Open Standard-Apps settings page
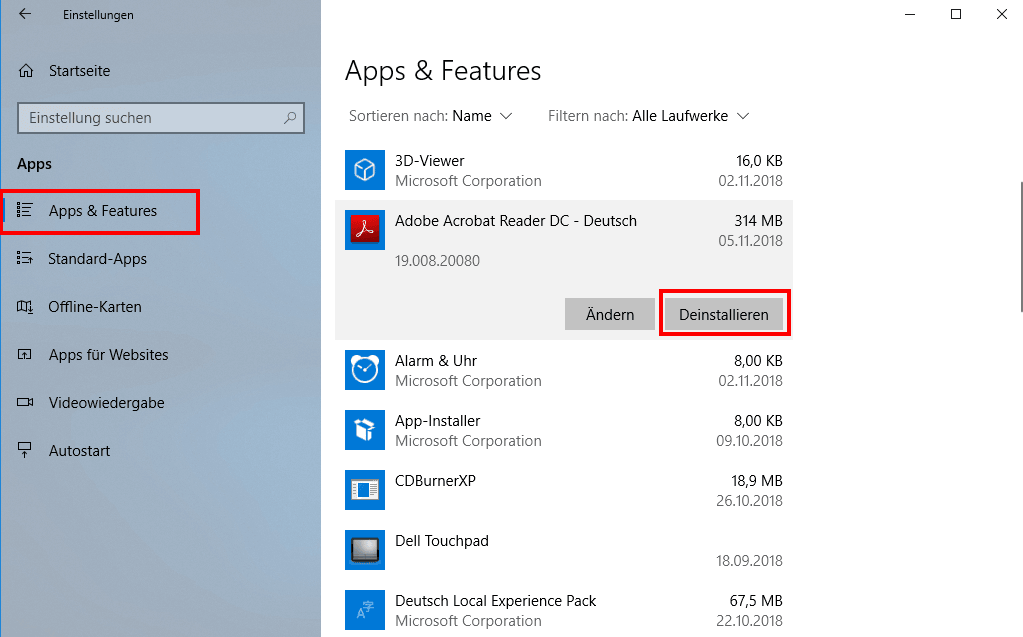 [97, 259]
